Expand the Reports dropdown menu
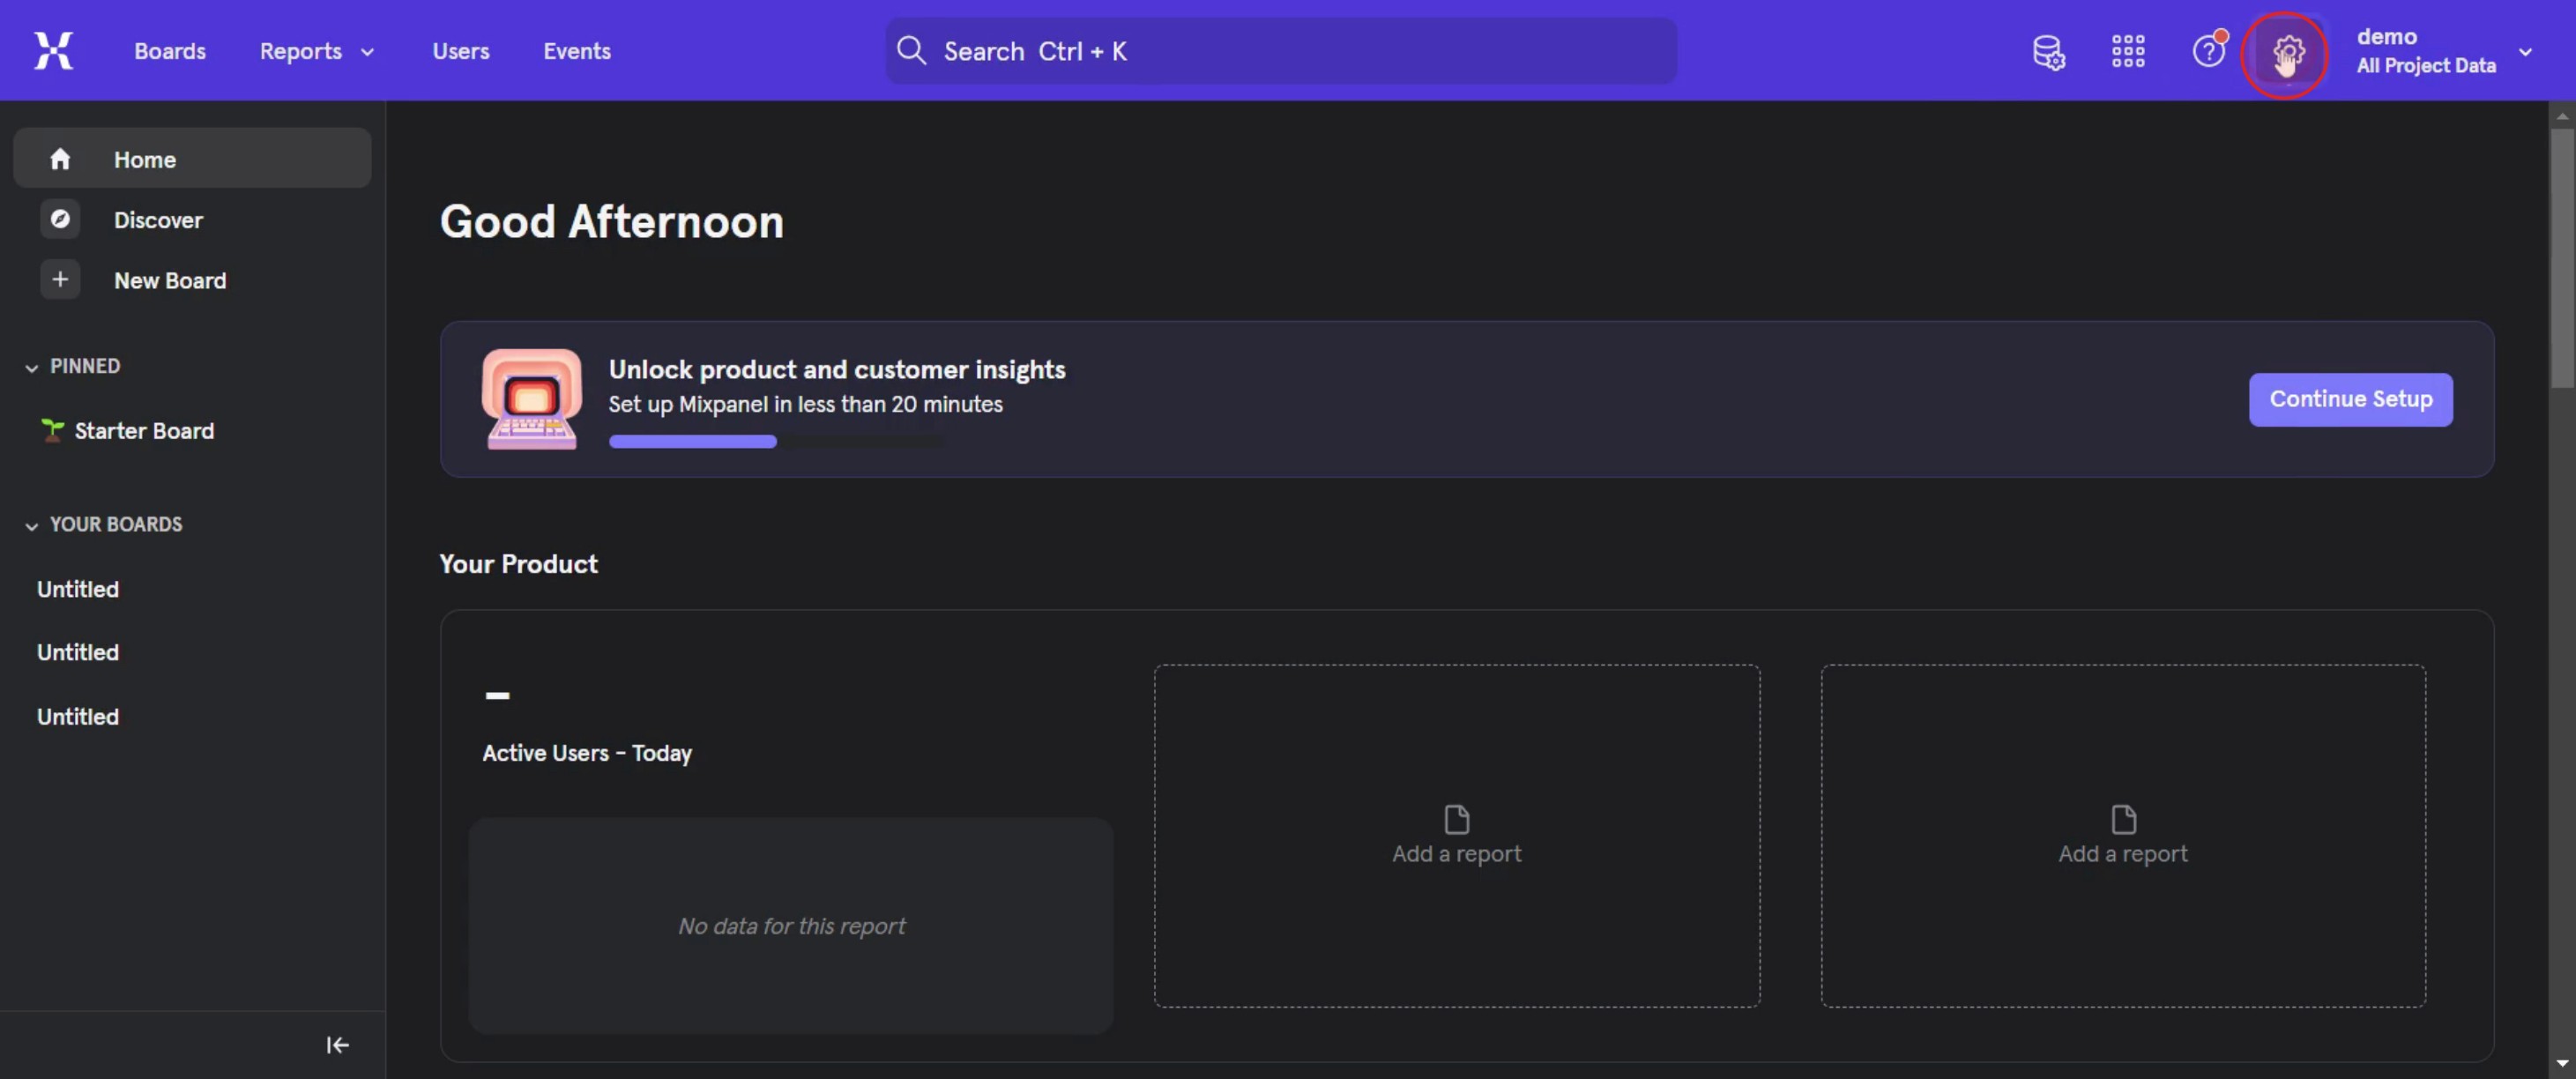This screenshot has width=2576, height=1079. (316, 51)
